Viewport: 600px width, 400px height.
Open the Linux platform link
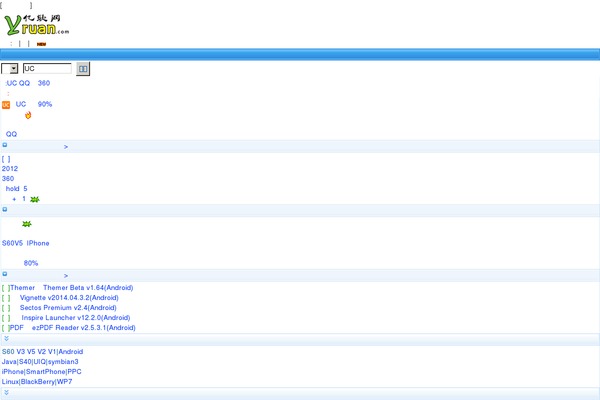pos(10,381)
